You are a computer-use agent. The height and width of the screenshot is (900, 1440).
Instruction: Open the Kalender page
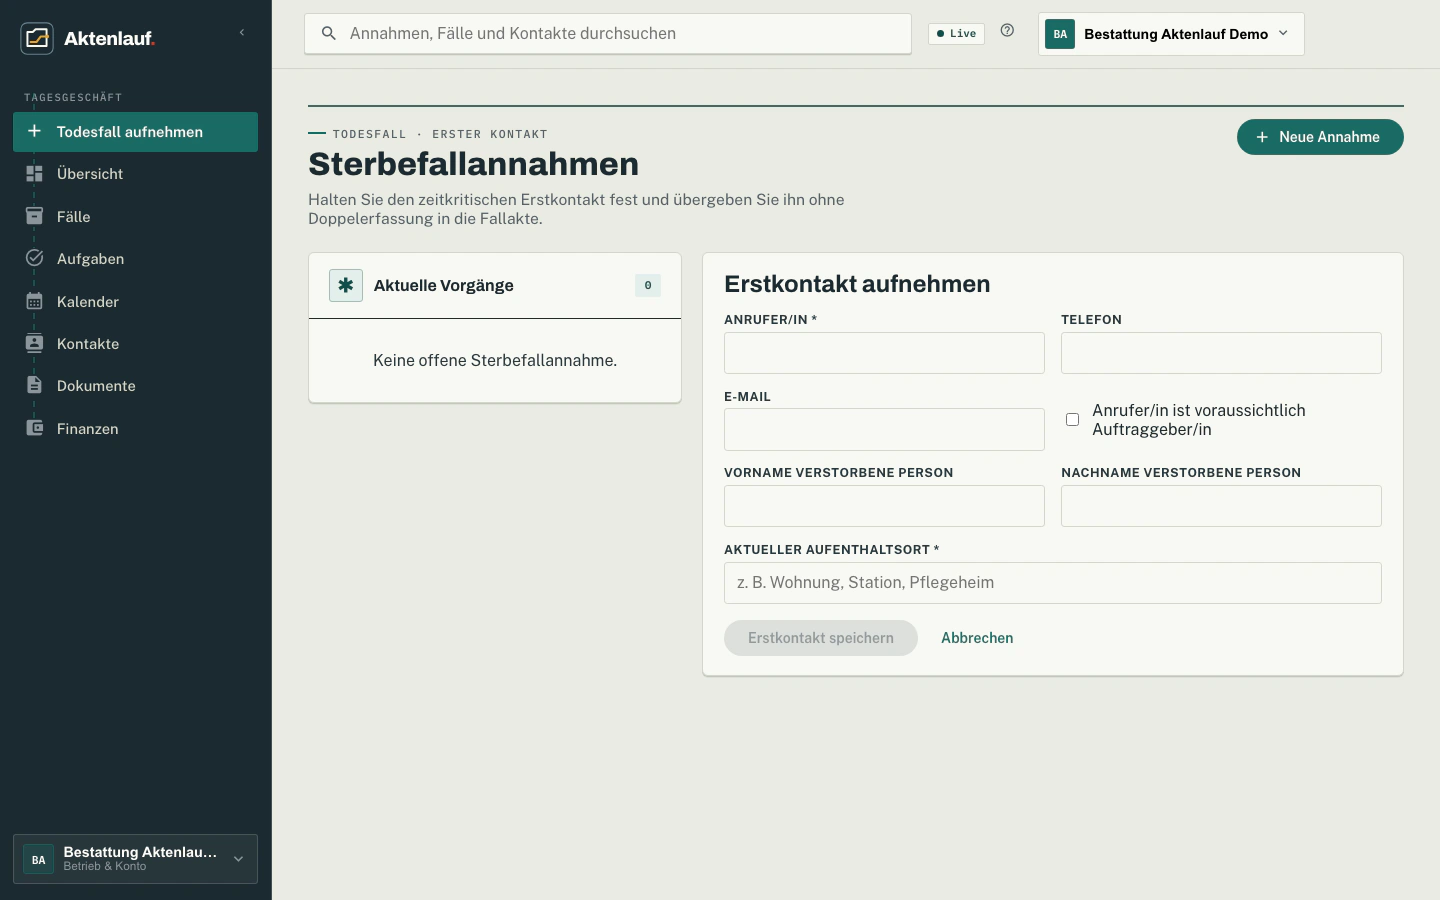click(x=135, y=301)
